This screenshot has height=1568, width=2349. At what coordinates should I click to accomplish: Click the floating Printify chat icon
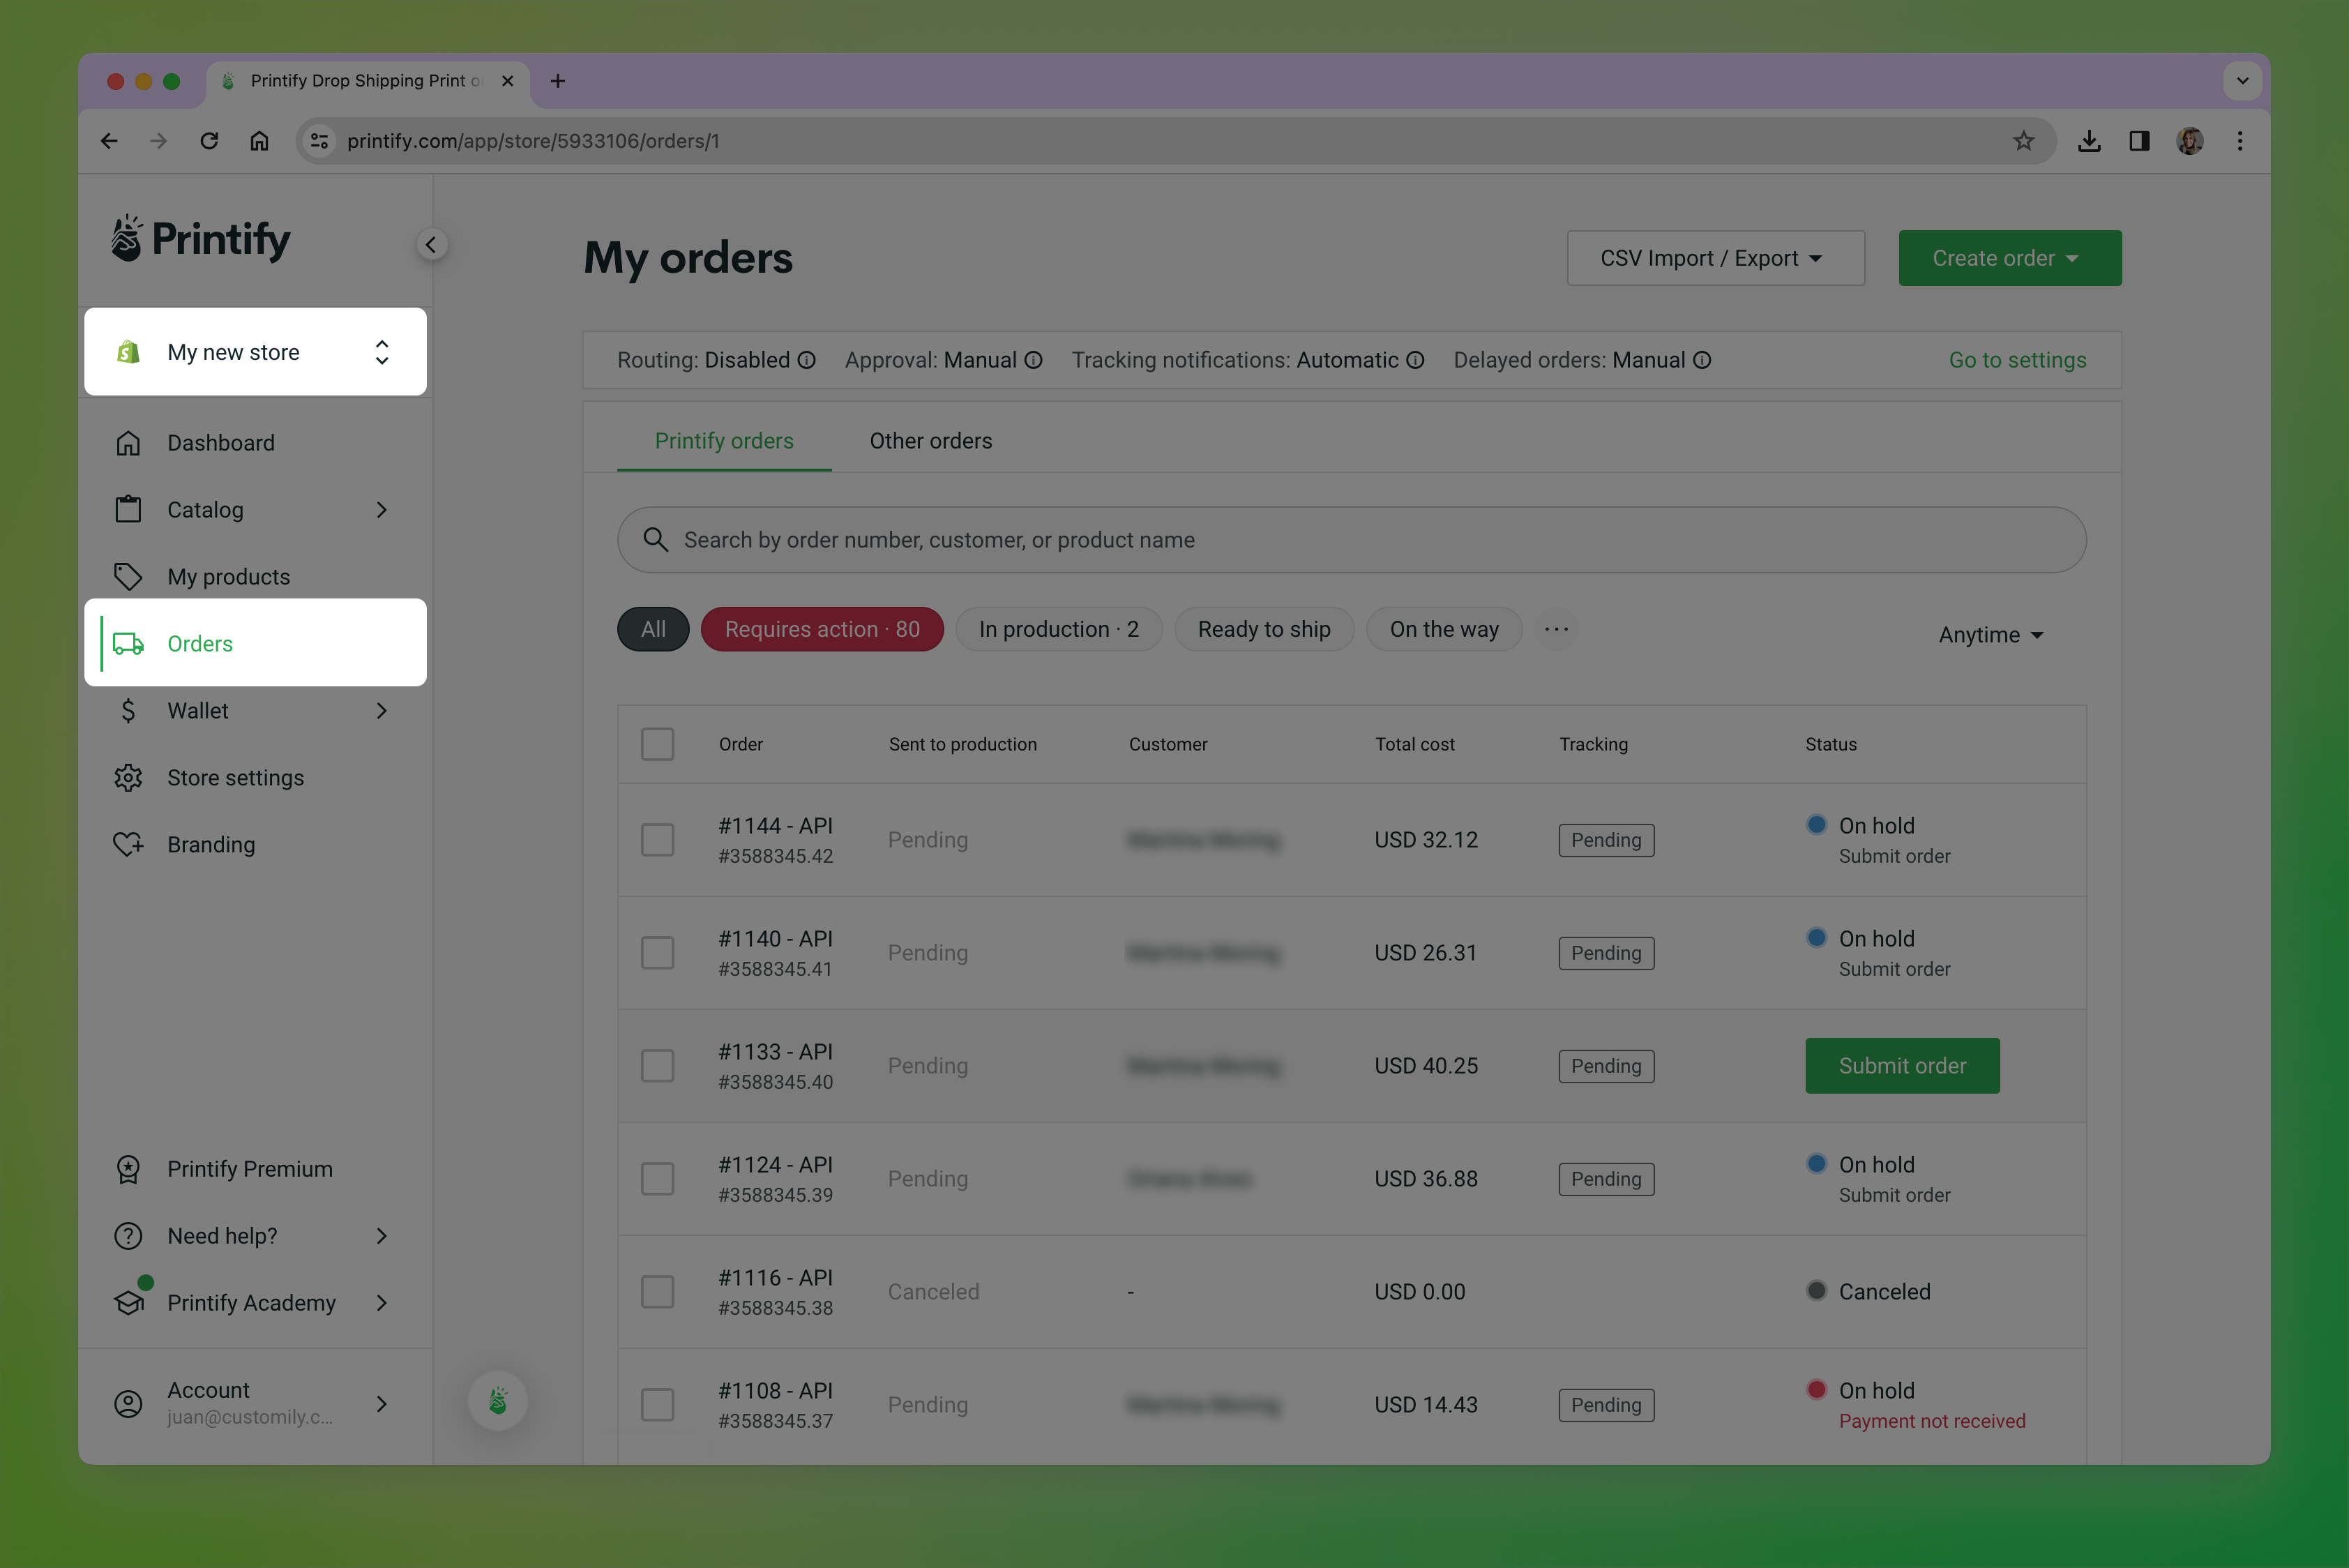coord(498,1401)
